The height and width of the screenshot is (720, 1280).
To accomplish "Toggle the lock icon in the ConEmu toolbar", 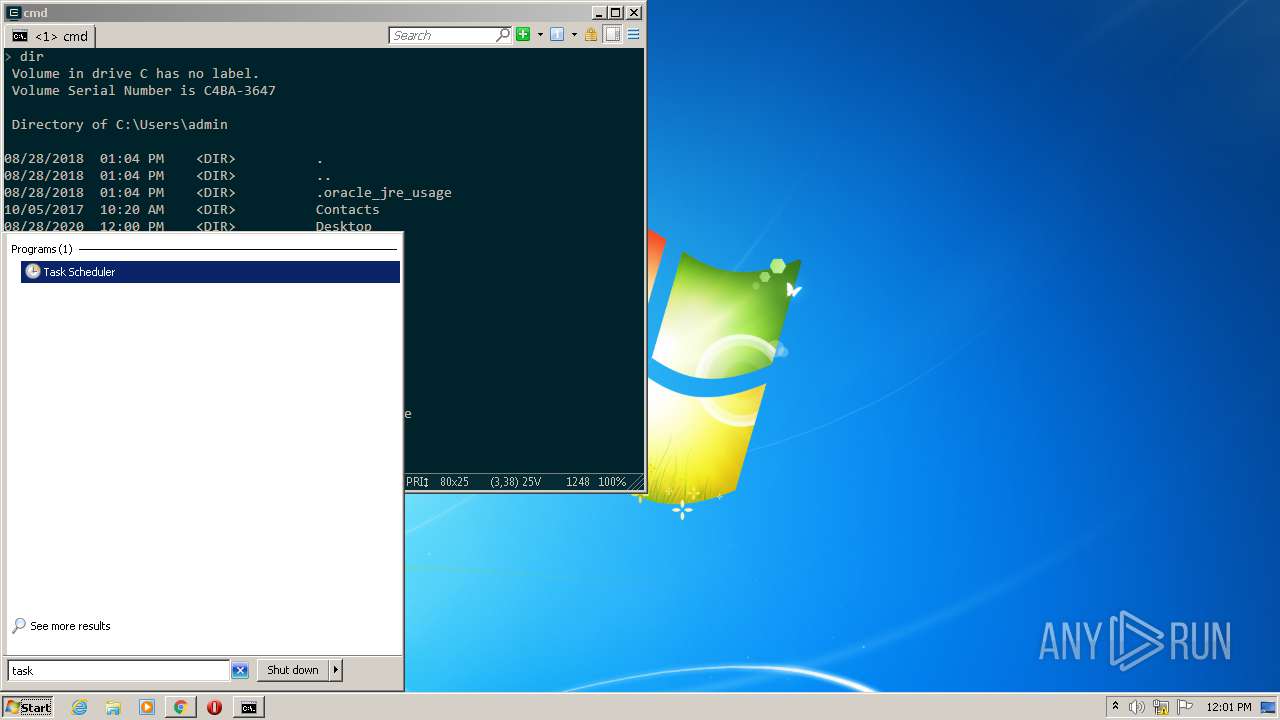I will coord(591,34).
